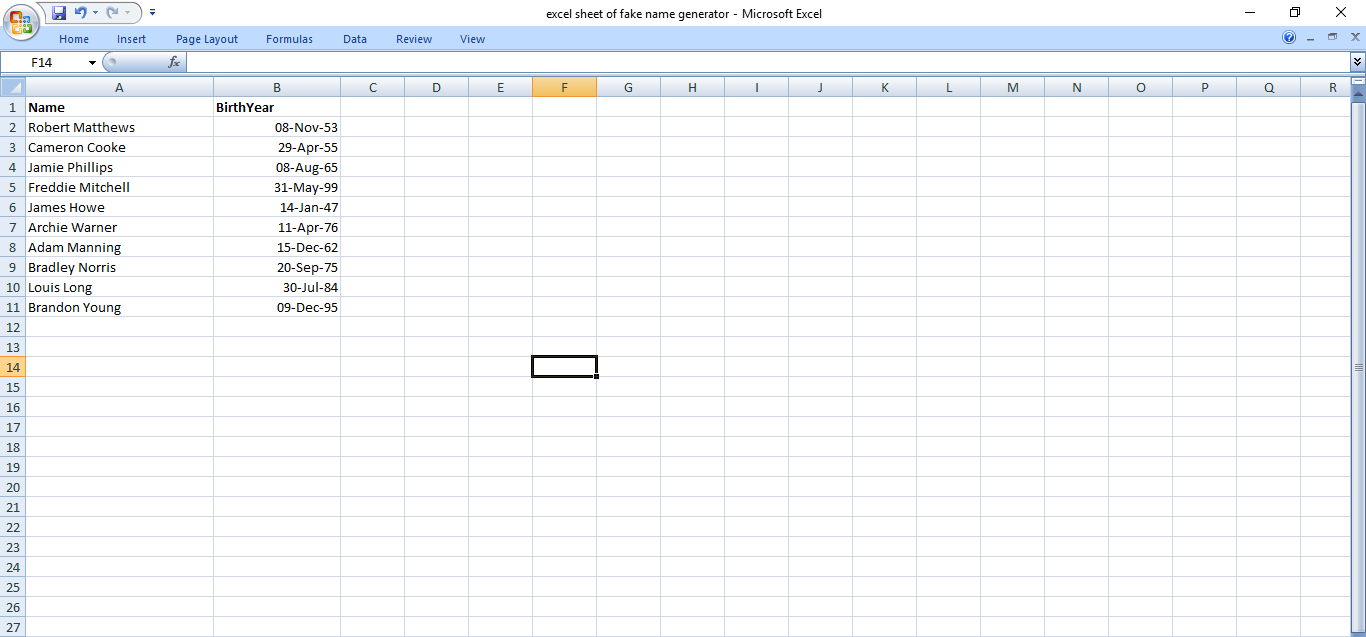Image resolution: width=1366 pixels, height=637 pixels.
Task: Open the Page Layout ribbon tab
Action: pos(207,39)
